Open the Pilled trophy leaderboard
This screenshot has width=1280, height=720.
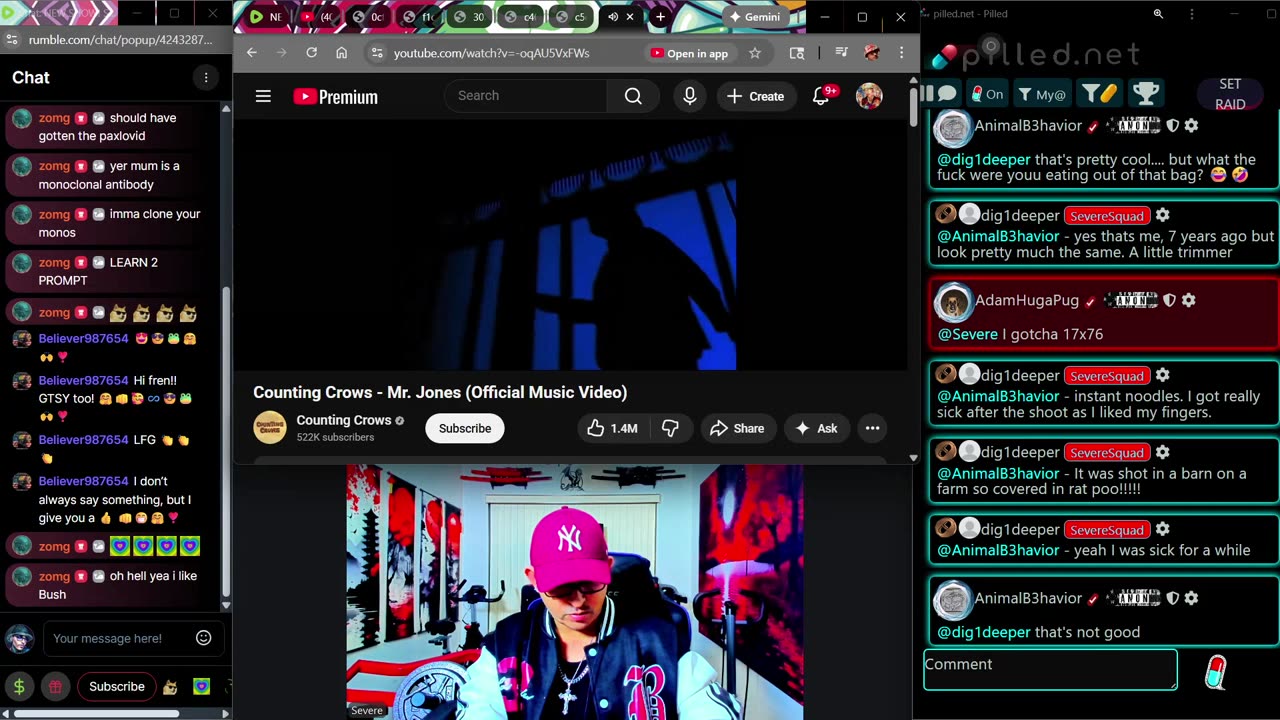[1146, 94]
